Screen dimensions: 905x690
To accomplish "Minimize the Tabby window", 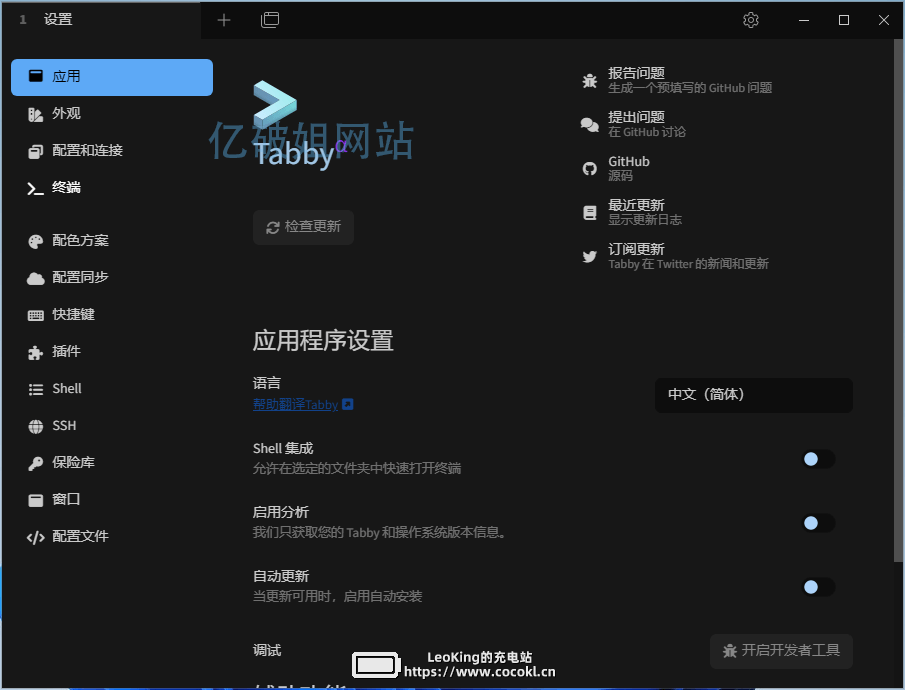I will pos(803,20).
